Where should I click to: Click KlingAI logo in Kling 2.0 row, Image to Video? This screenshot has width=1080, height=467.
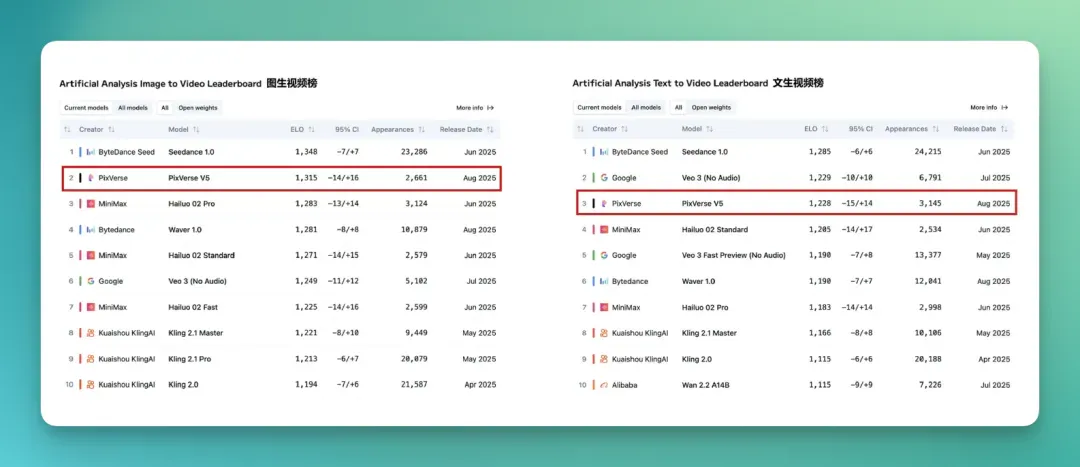pyautogui.click(x=90, y=385)
